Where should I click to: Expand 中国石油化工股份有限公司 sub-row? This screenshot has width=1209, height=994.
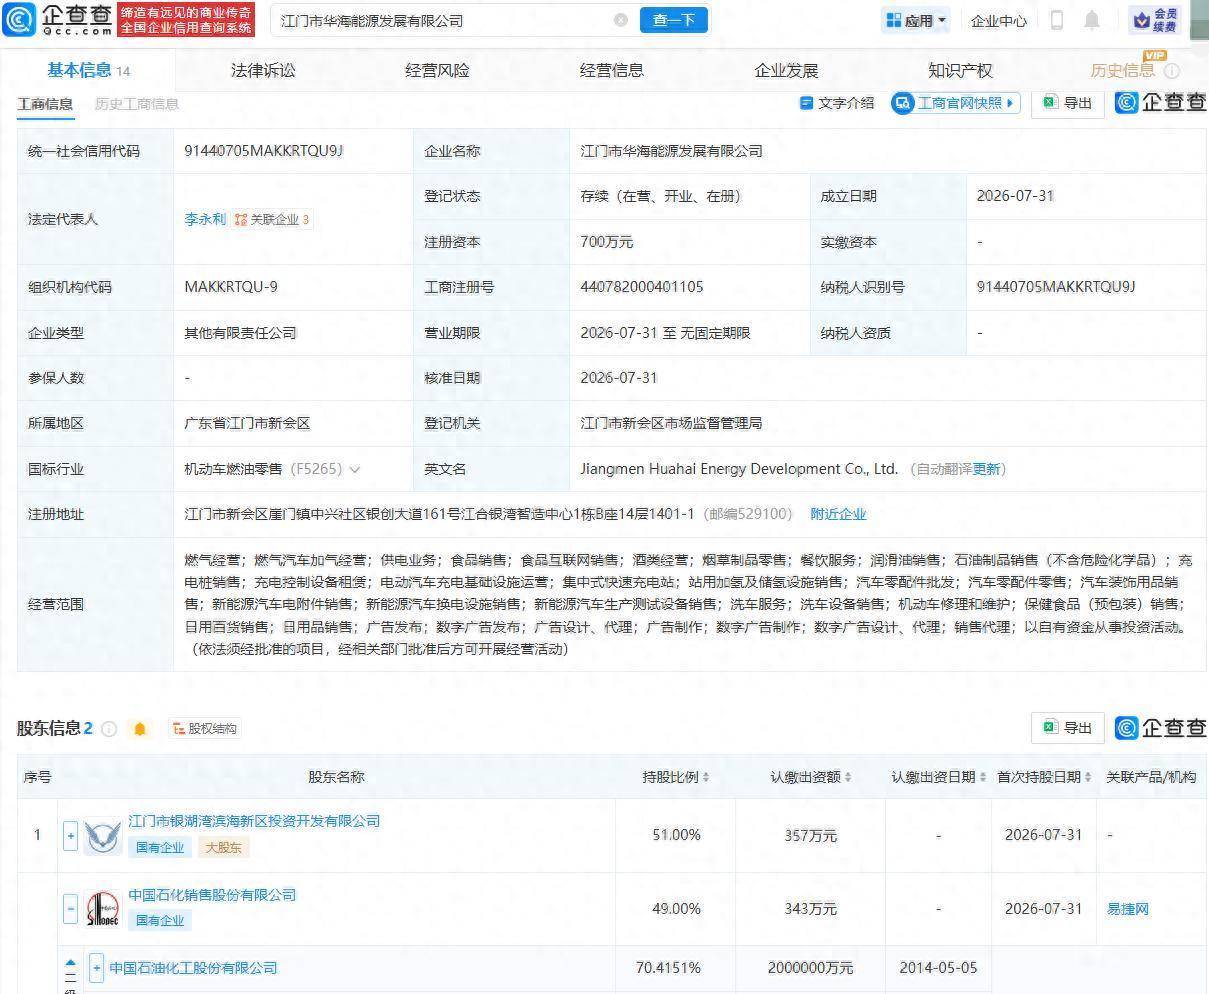[97, 968]
